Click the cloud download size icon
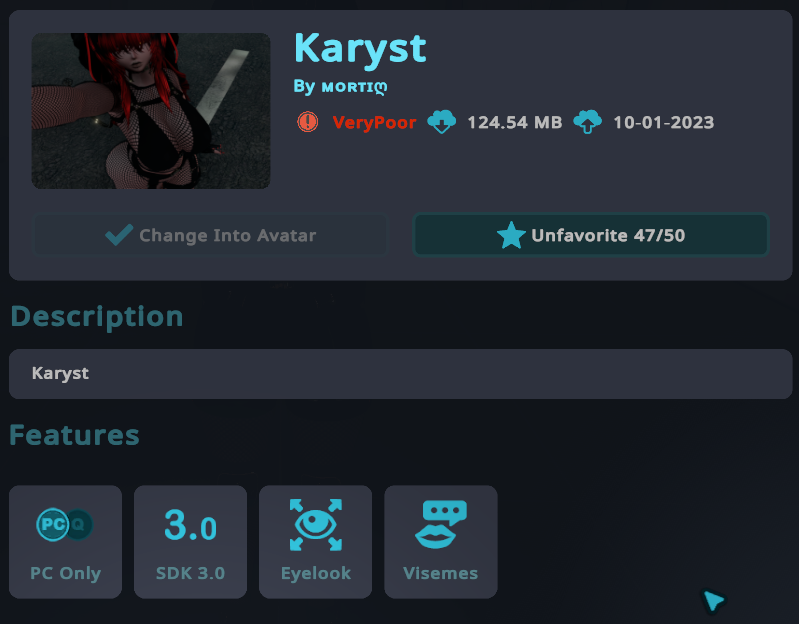The width and height of the screenshot is (799, 624). (441, 122)
